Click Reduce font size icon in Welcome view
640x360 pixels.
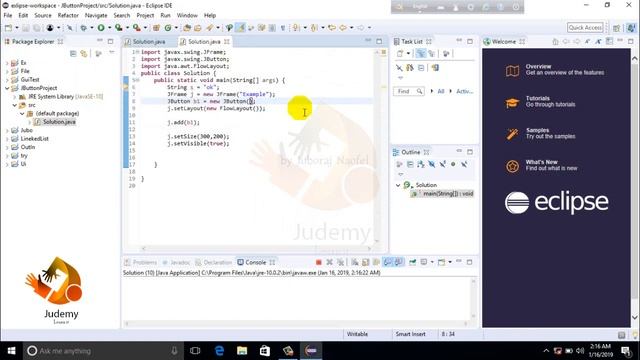pos(587,42)
